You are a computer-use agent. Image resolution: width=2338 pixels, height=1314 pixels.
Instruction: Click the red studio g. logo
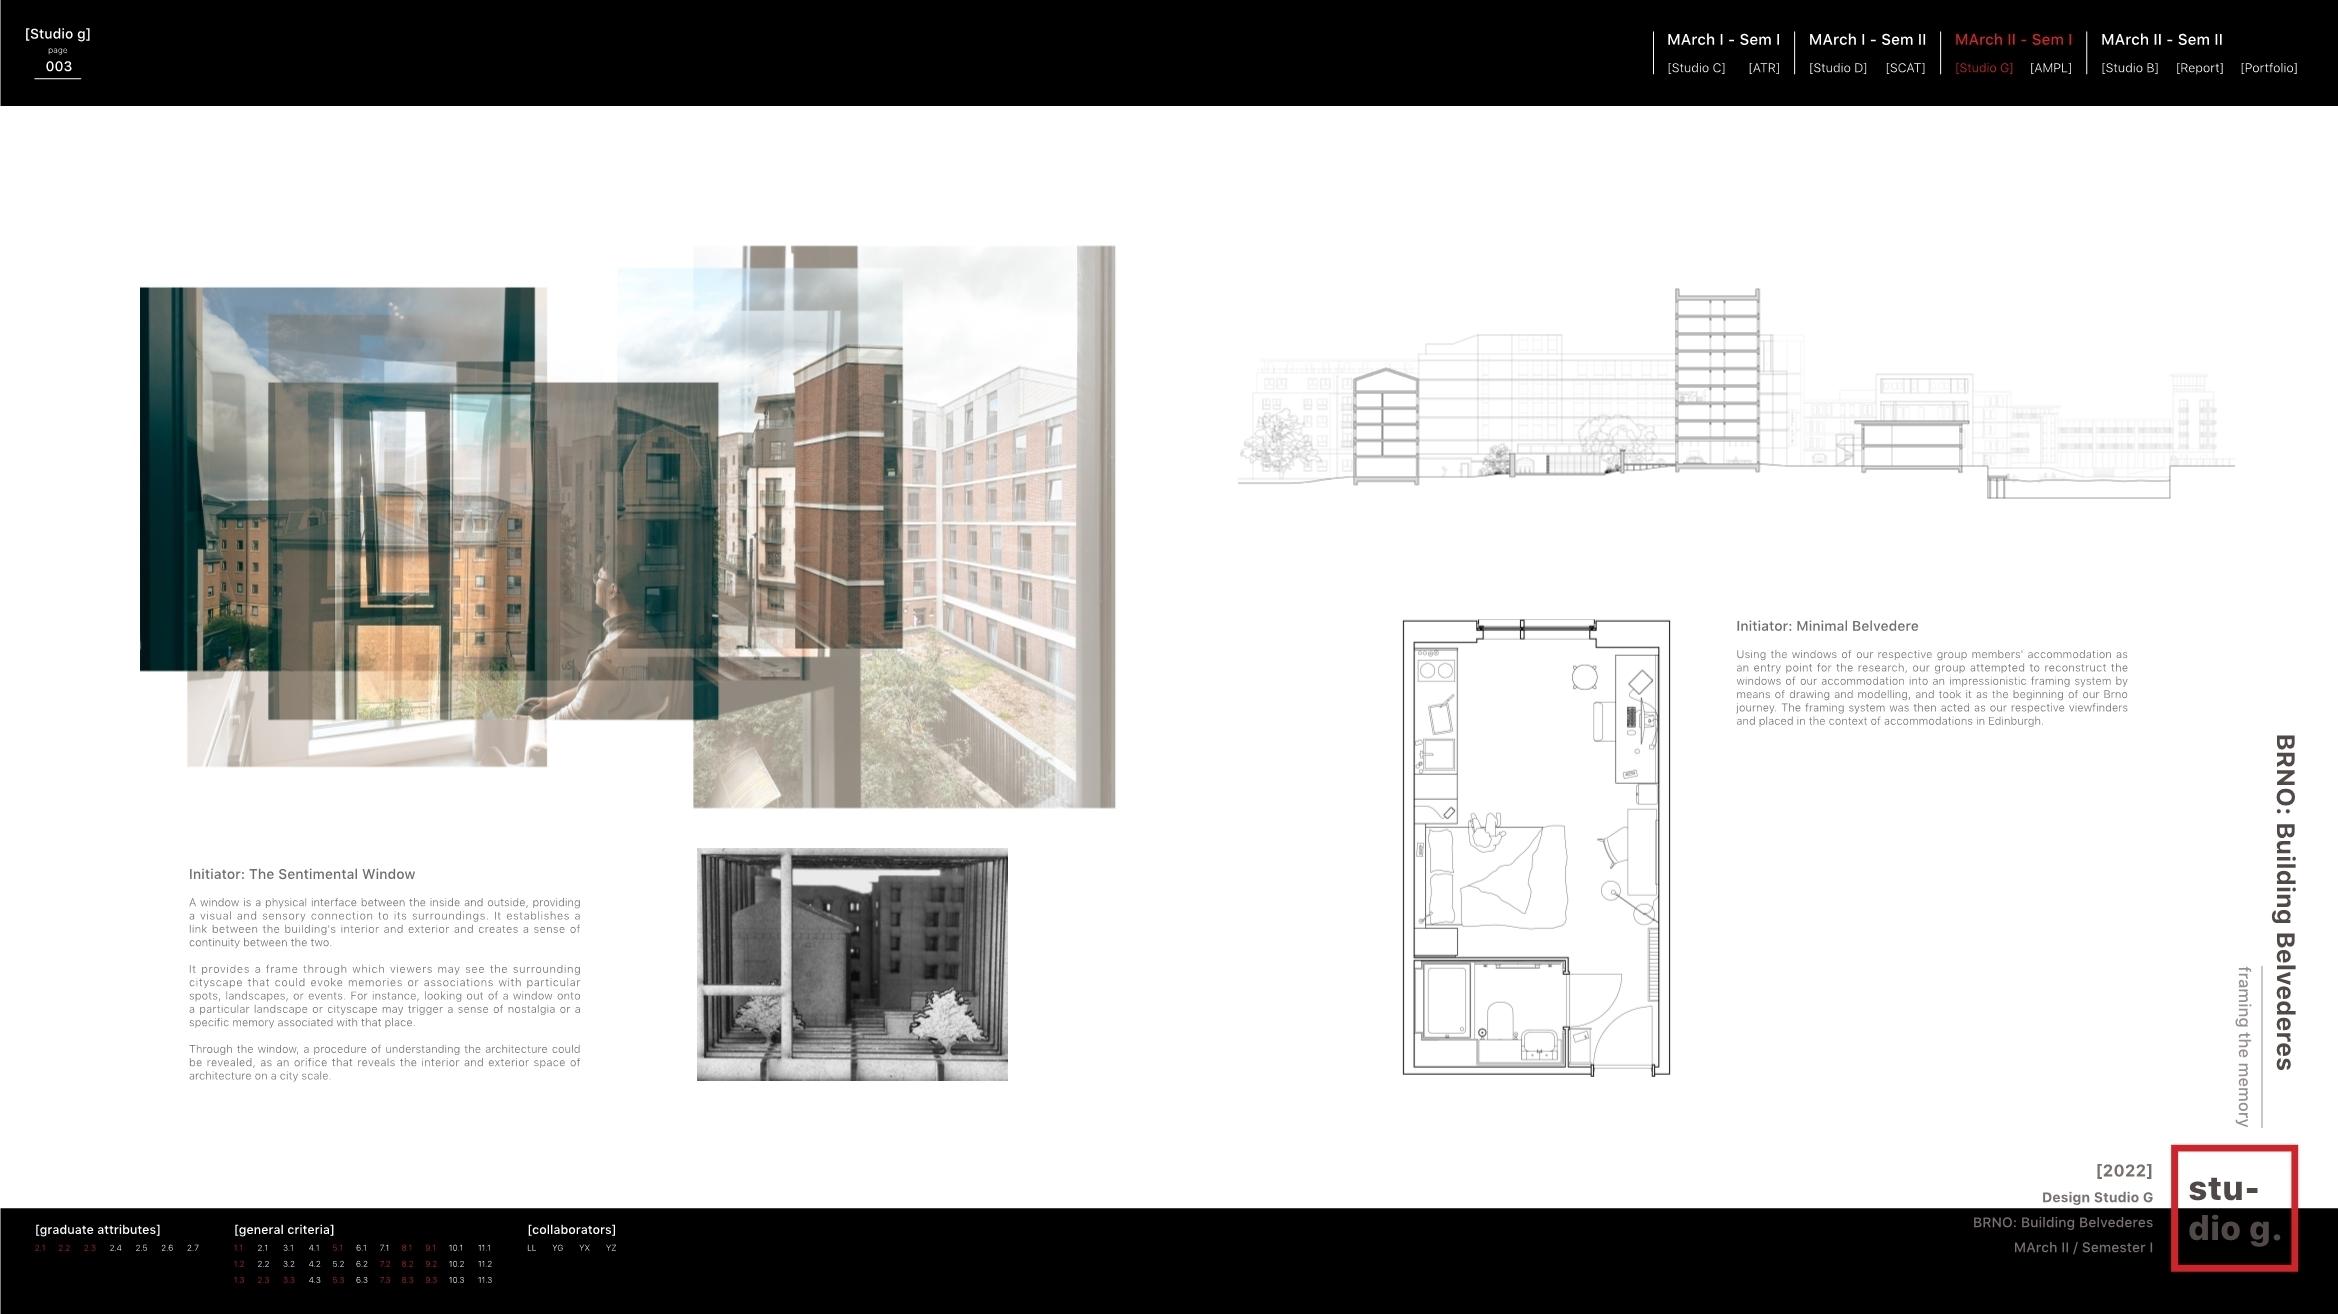pos(2233,1208)
